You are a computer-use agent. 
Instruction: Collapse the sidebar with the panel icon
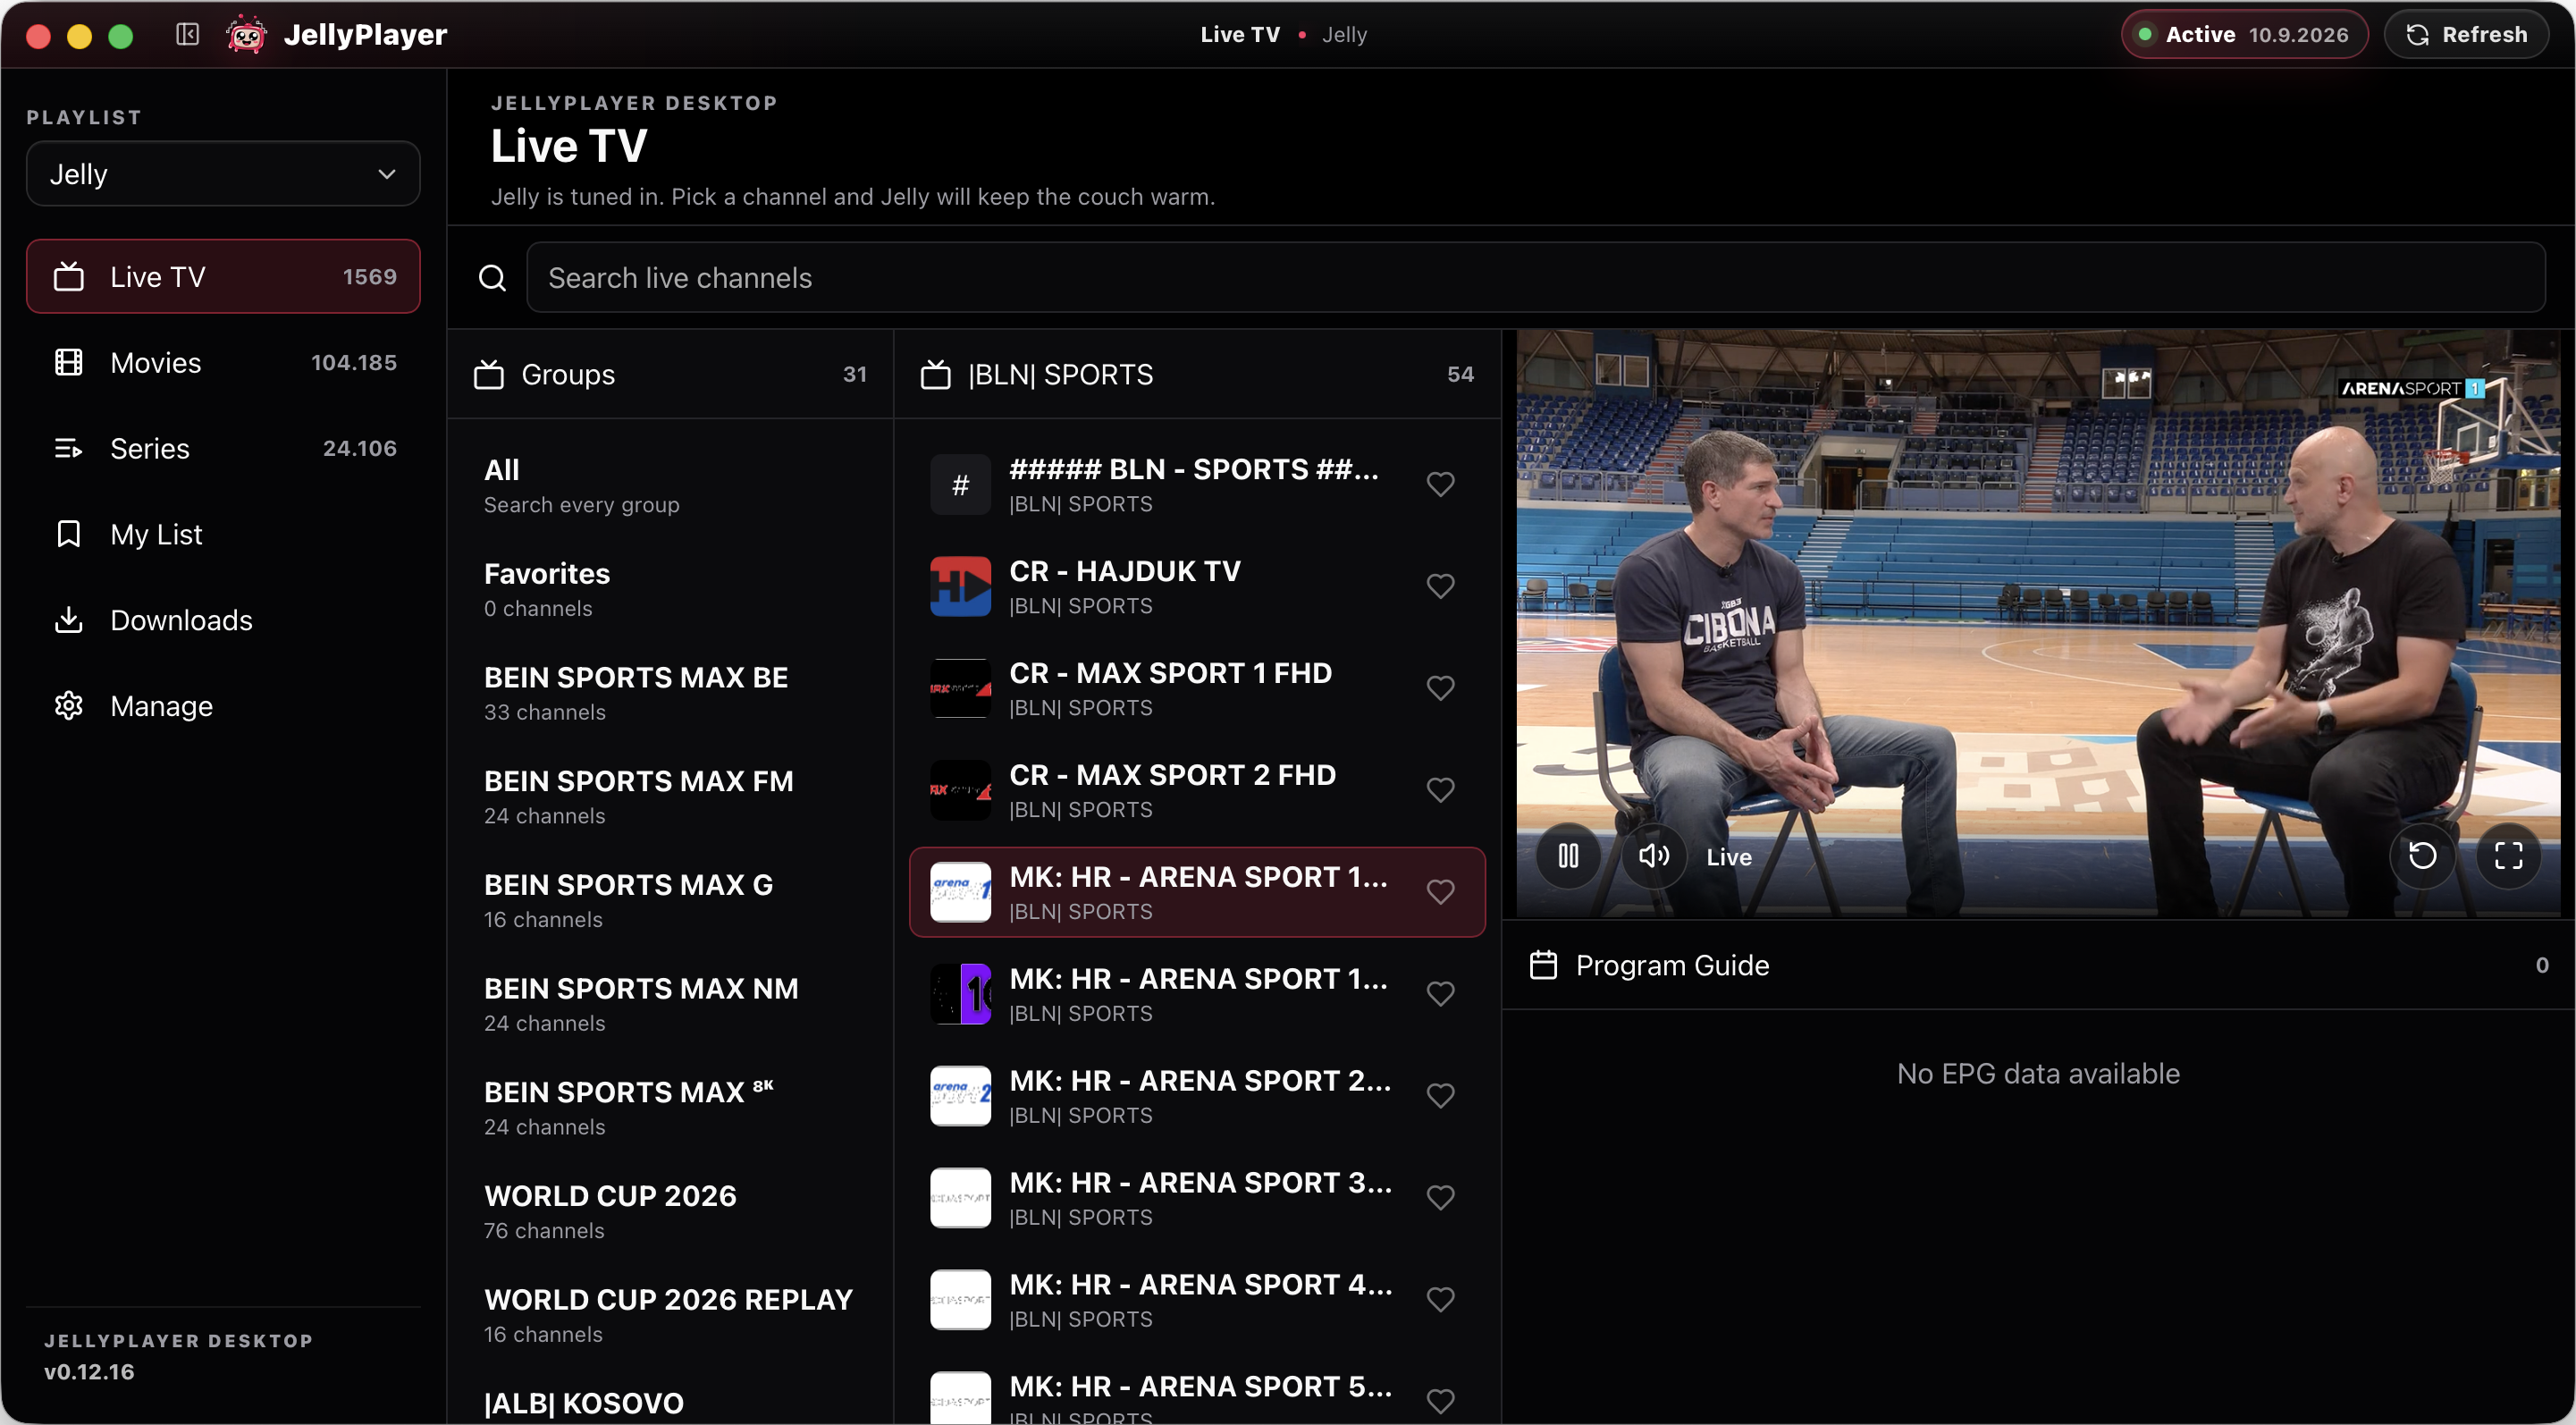click(x=187, y=34)
